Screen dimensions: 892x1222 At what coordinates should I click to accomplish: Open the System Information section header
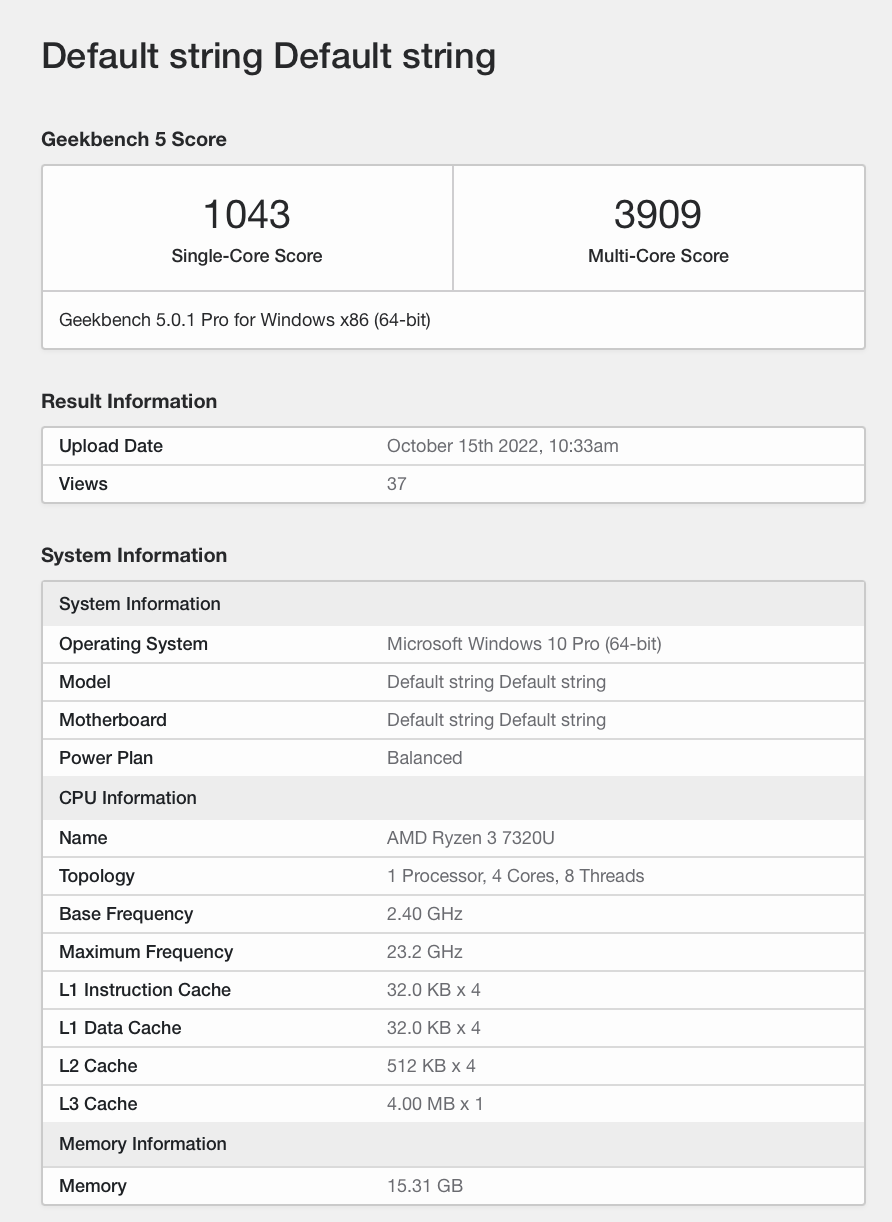pyautogui.click(x=133, y=555)
